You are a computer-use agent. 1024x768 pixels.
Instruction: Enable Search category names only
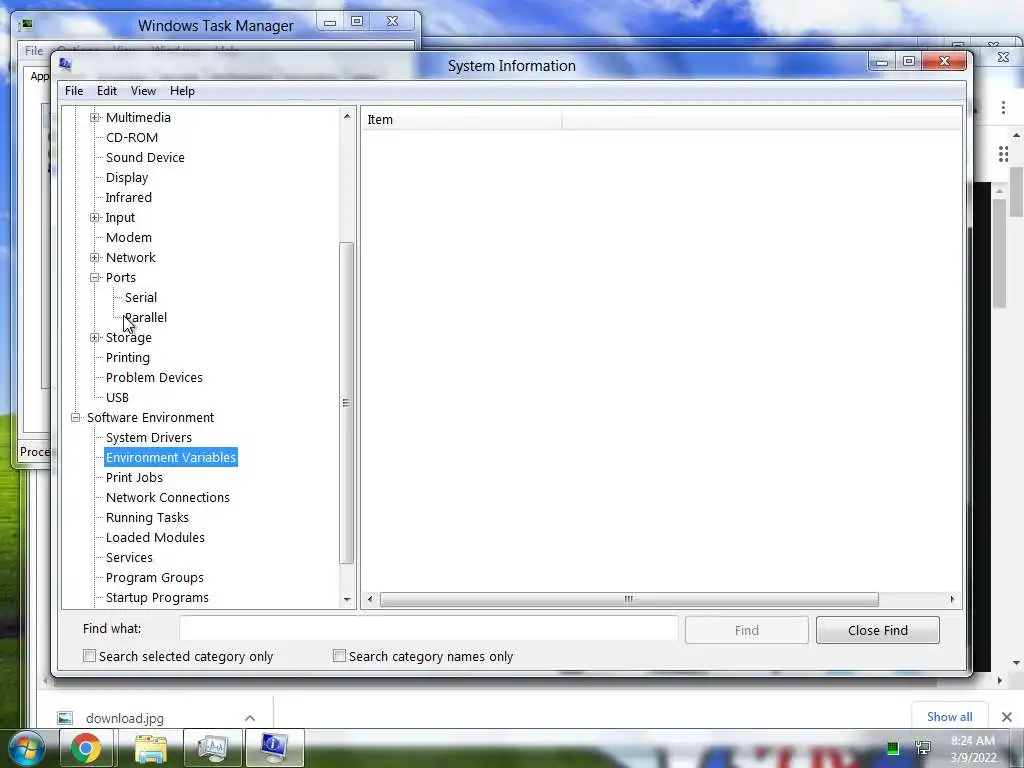pos(339,656)
